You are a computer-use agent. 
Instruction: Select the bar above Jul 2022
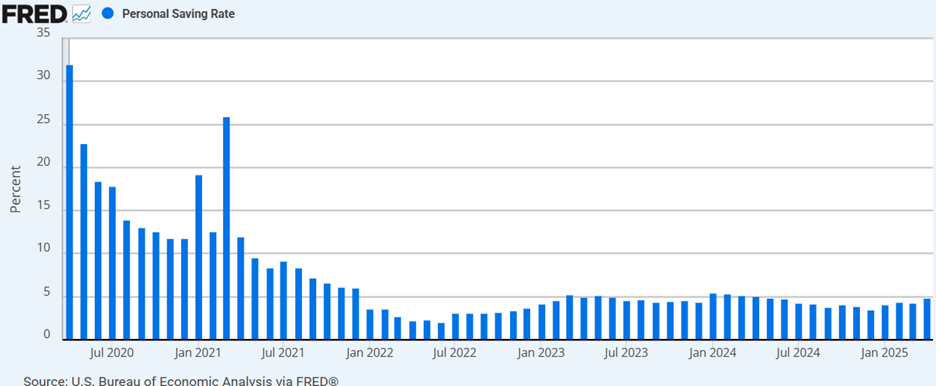click(455, 327)
